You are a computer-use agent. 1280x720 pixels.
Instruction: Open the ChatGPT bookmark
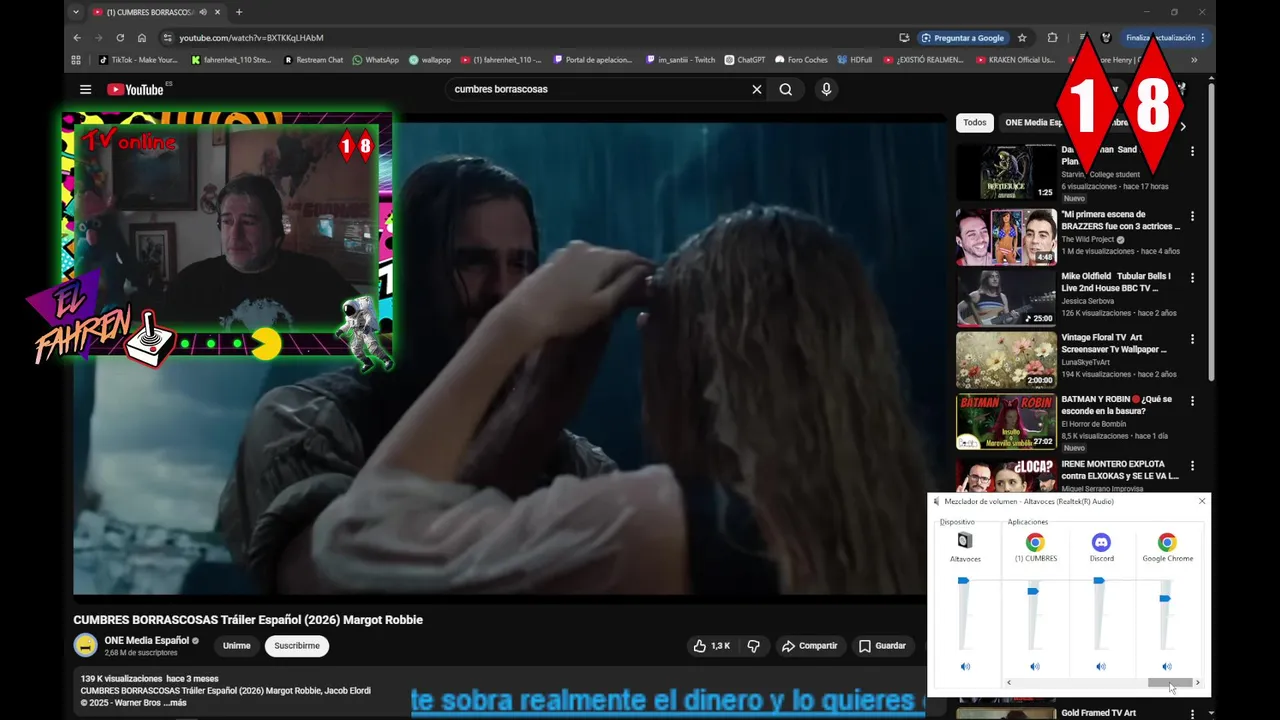744,60
